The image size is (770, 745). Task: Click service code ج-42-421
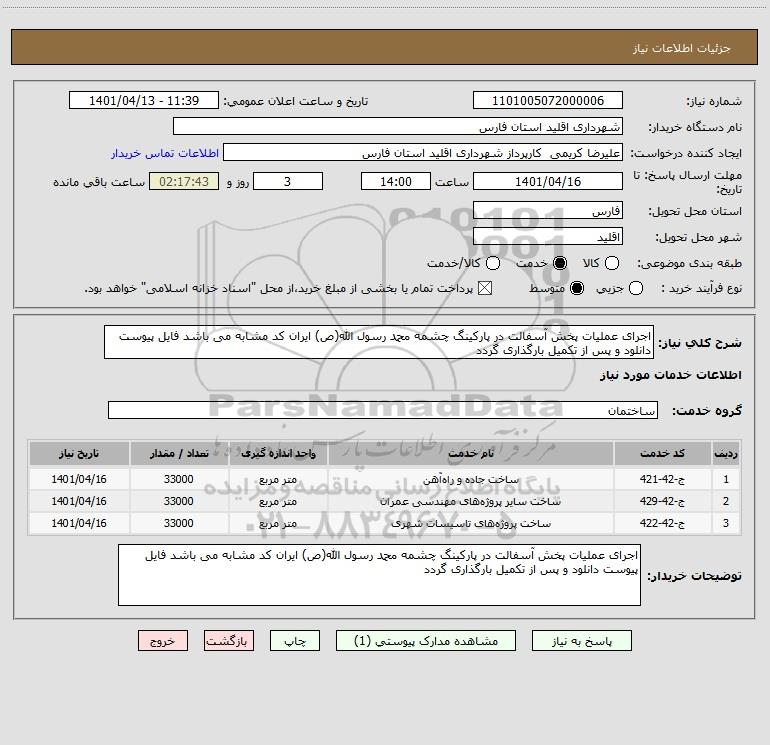point(662,479)
